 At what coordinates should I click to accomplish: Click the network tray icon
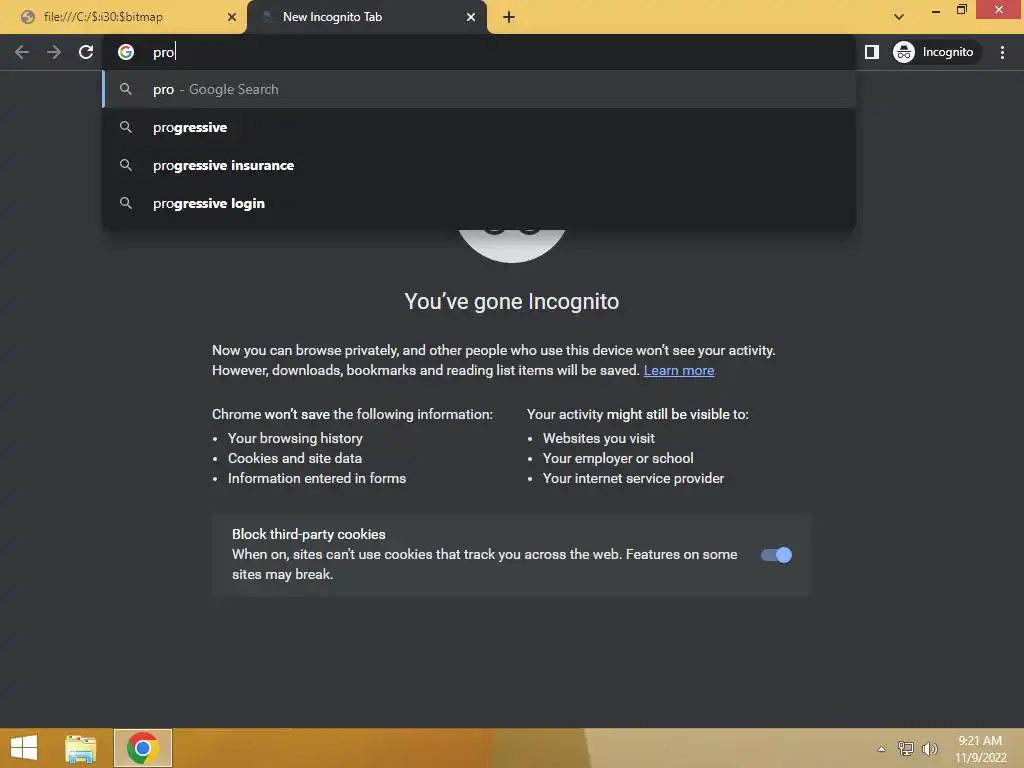point(905,748)
